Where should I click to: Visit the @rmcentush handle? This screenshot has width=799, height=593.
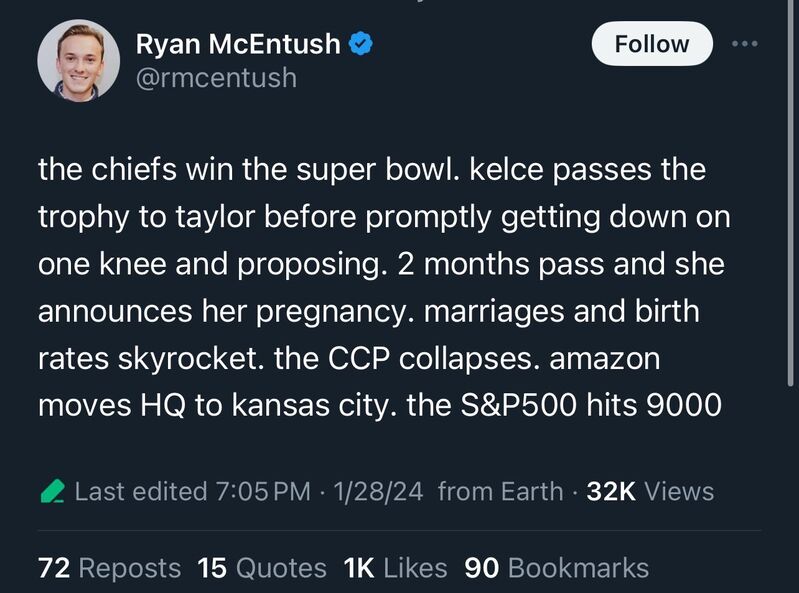216,78
